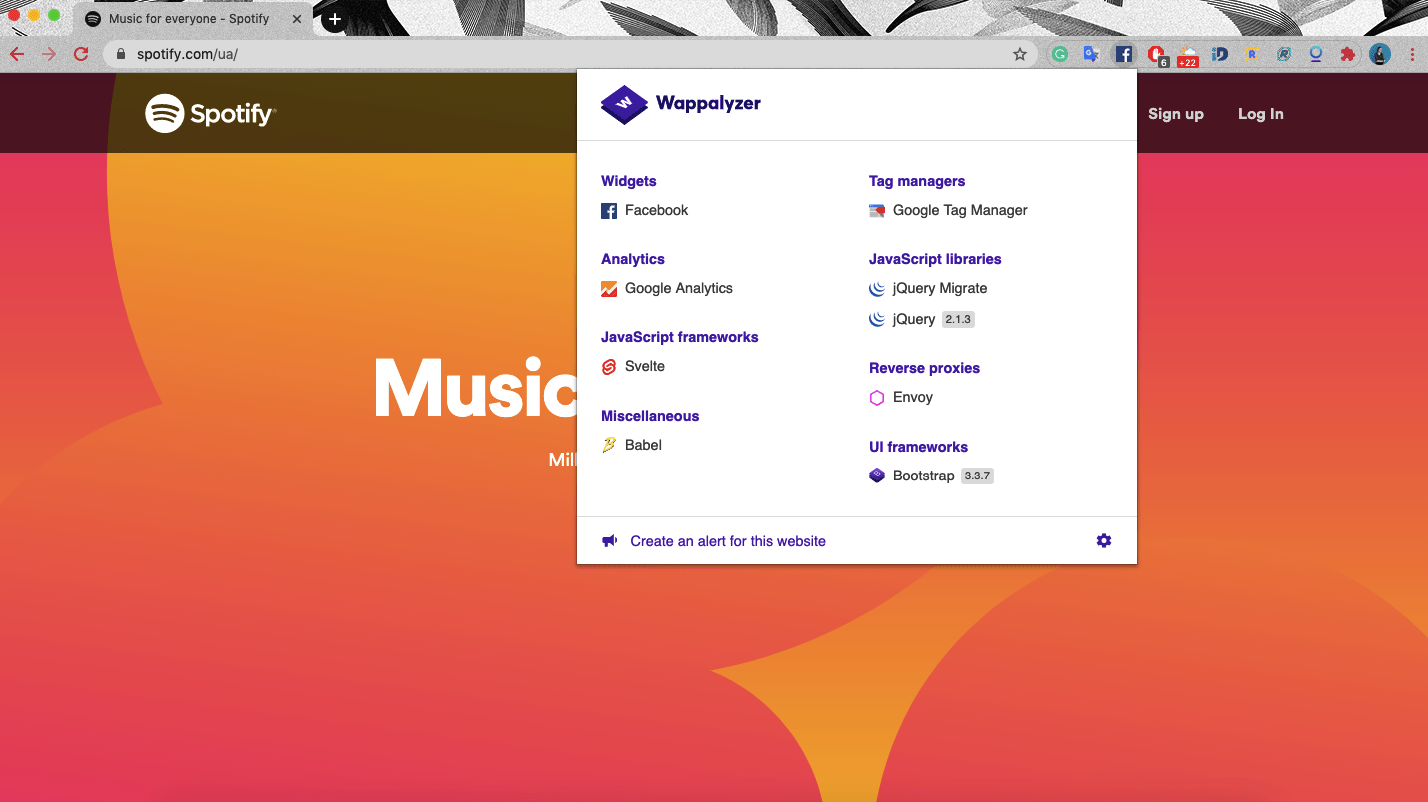Viewport: 1428px width, 802px height.
Task: Click the jQuery Migrate logo icon
Action: (x=877, y=289)
